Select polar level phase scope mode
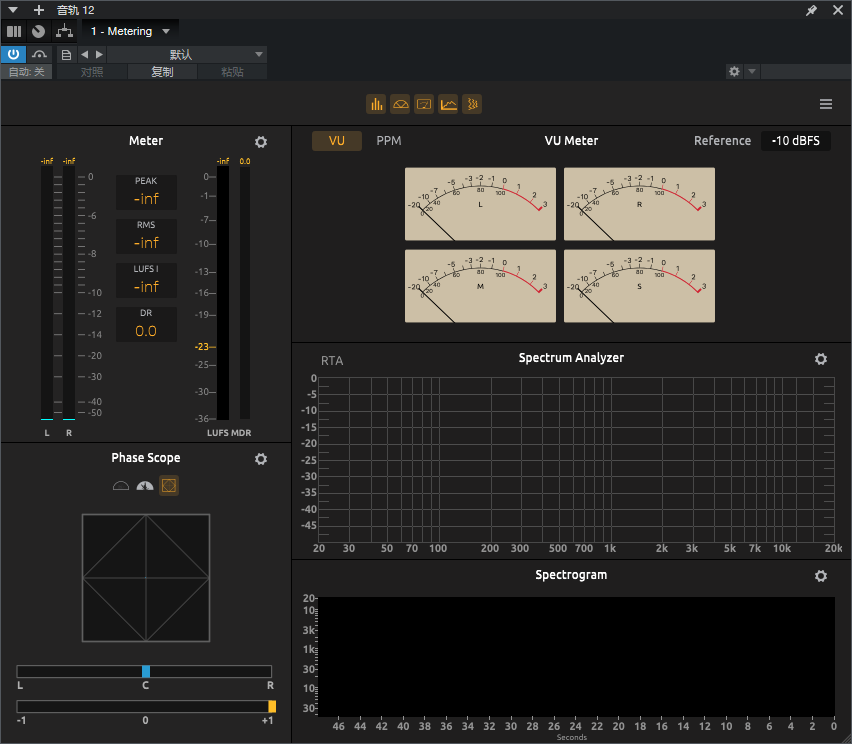This screenshot has height=744, width=852. click(145, 486)
